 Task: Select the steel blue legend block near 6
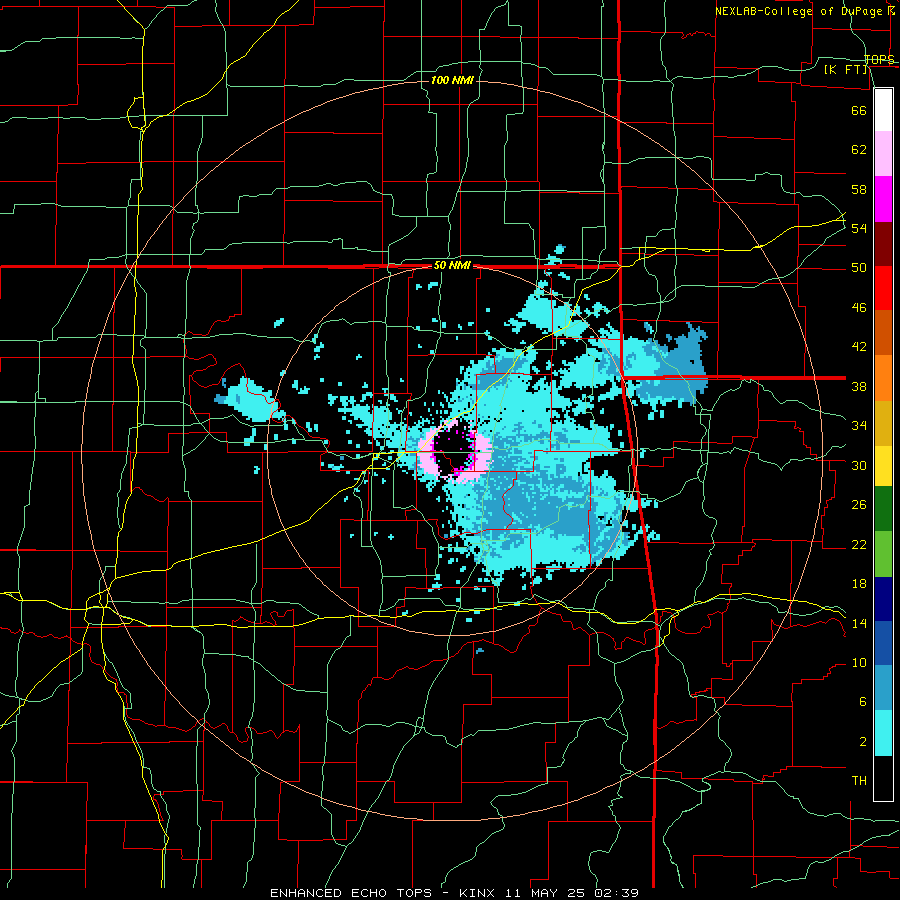coord(883,688)
